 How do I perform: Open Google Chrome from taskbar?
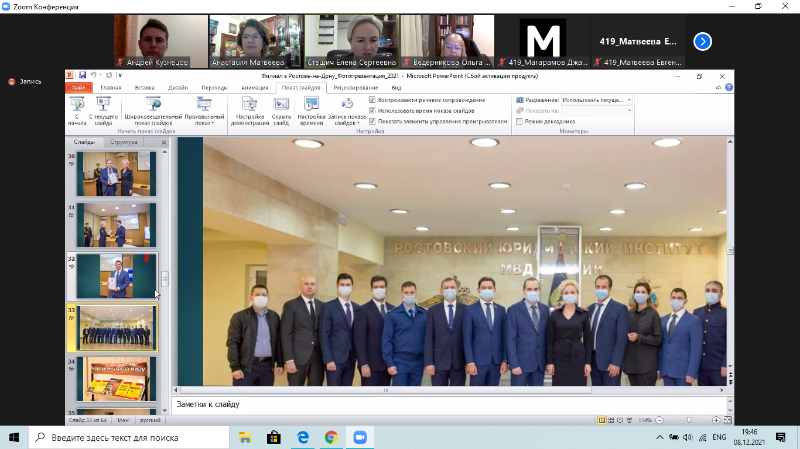pyautogui.click(x=331, y=438)
